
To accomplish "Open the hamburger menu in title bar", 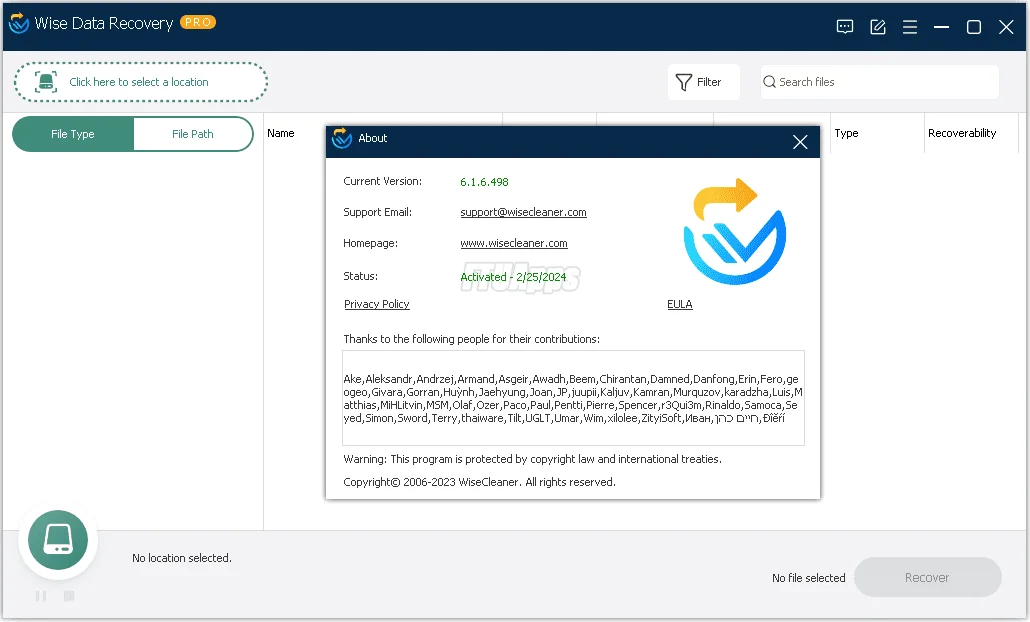I will [x=910, y=27].
